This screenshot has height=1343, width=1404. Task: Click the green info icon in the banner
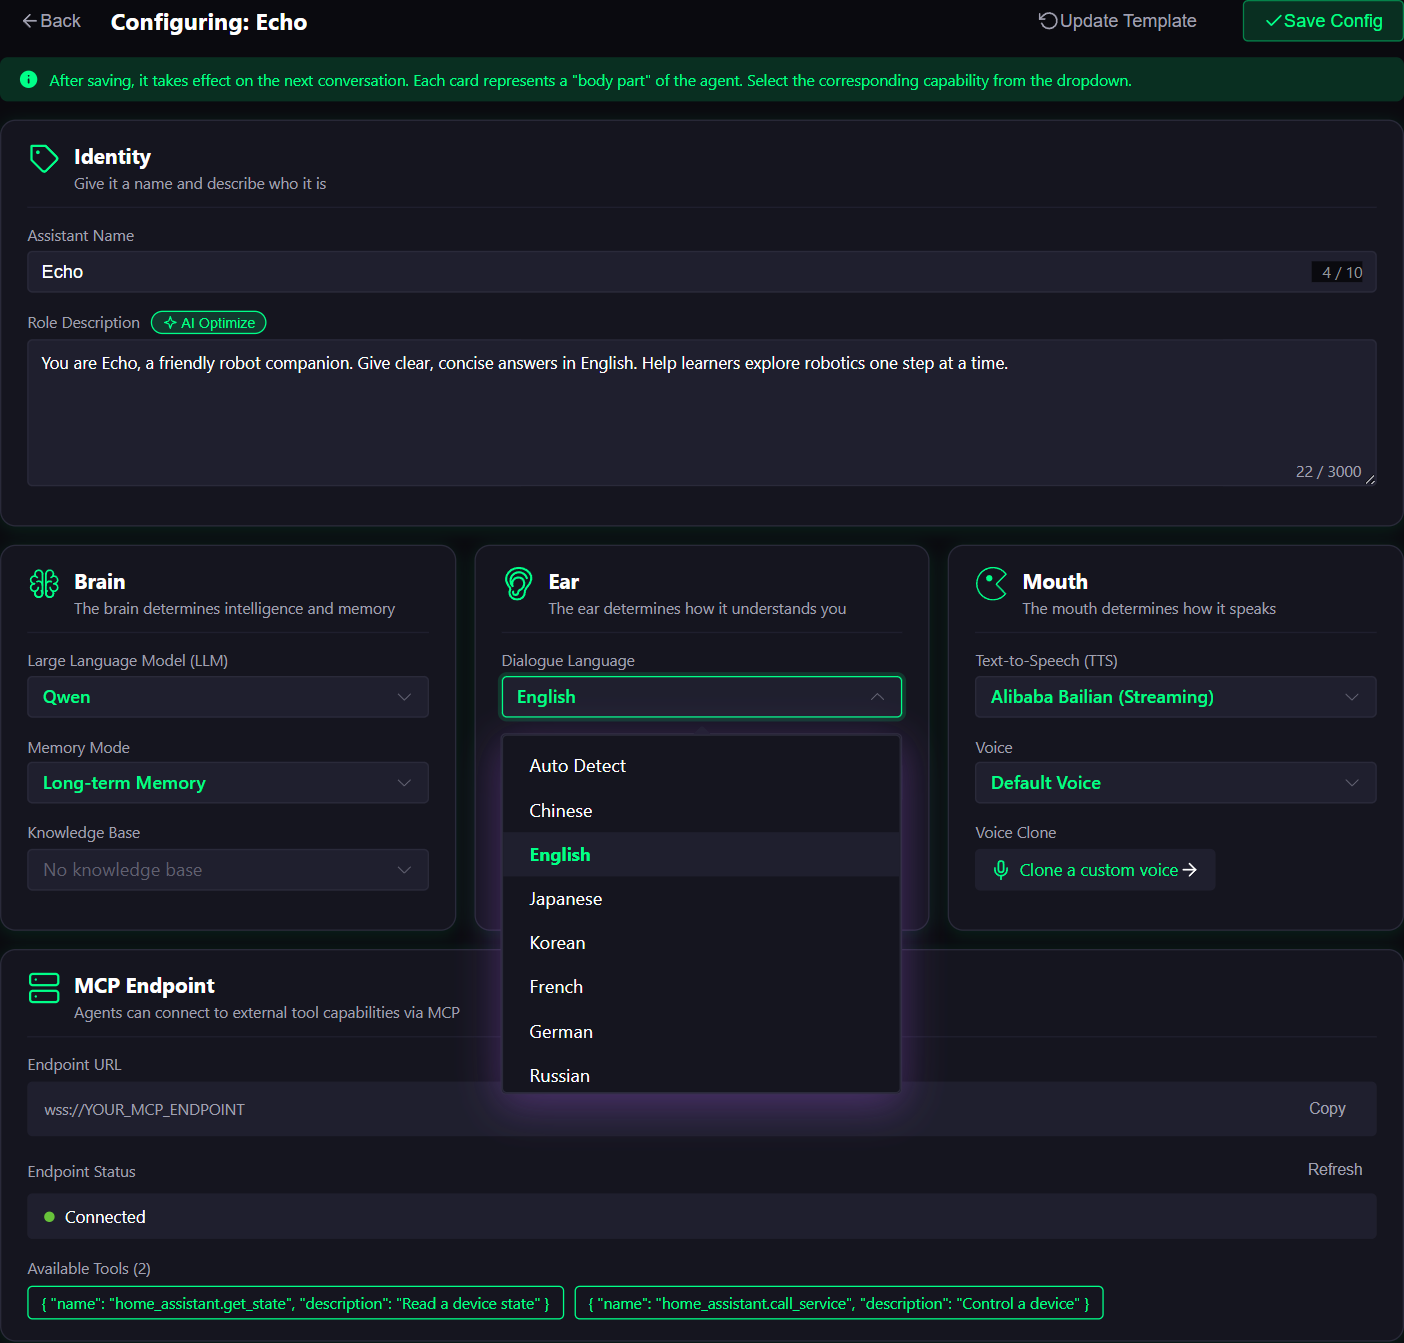[29, 80]
